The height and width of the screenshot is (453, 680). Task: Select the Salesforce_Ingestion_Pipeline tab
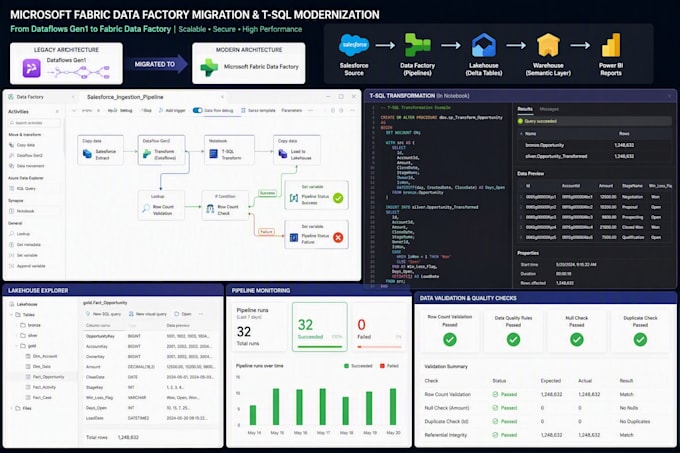(x=125, y=97)
